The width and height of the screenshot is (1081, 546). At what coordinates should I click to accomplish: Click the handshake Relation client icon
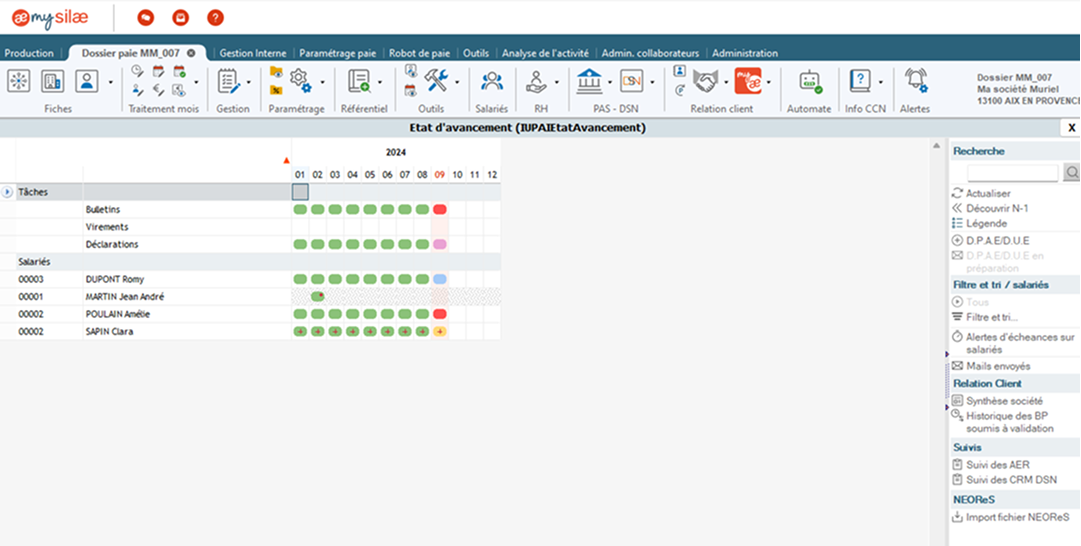pos(707,81)
